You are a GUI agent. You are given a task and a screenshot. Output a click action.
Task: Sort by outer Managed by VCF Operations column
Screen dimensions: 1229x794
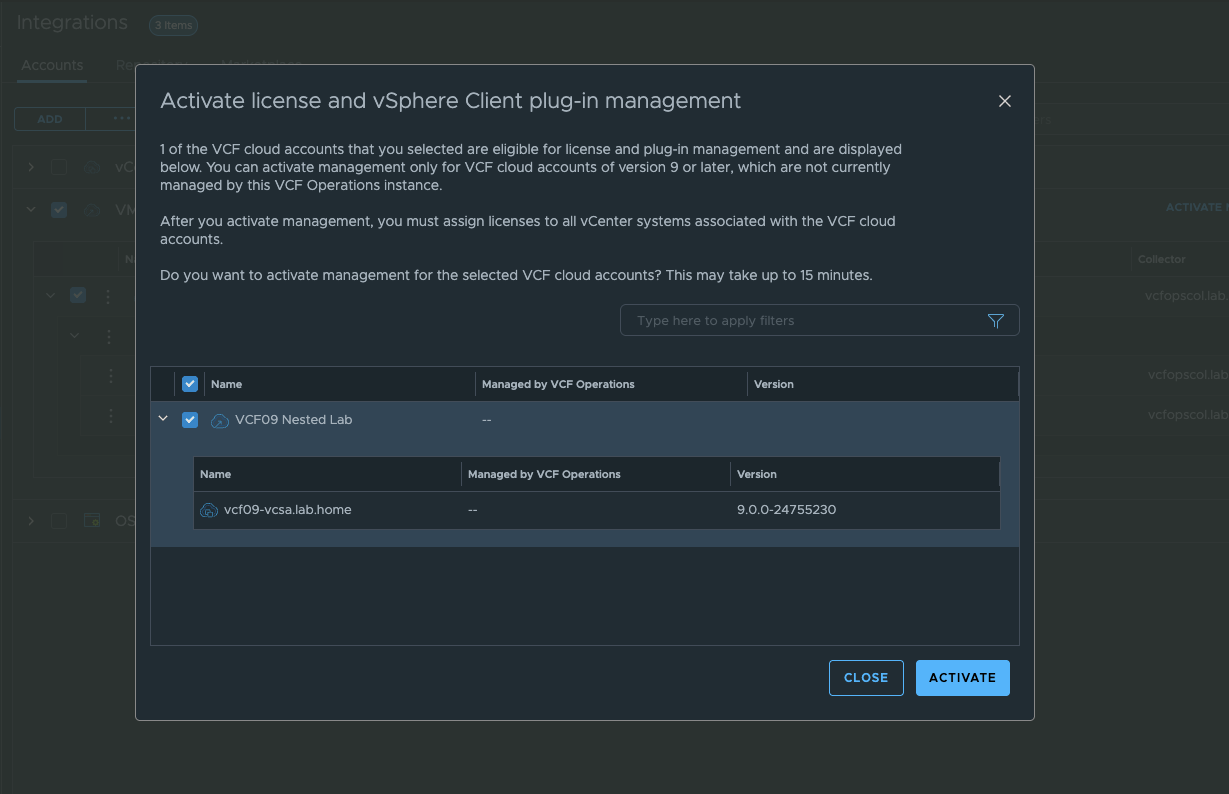pyautogui.click(x=558, y=384)
